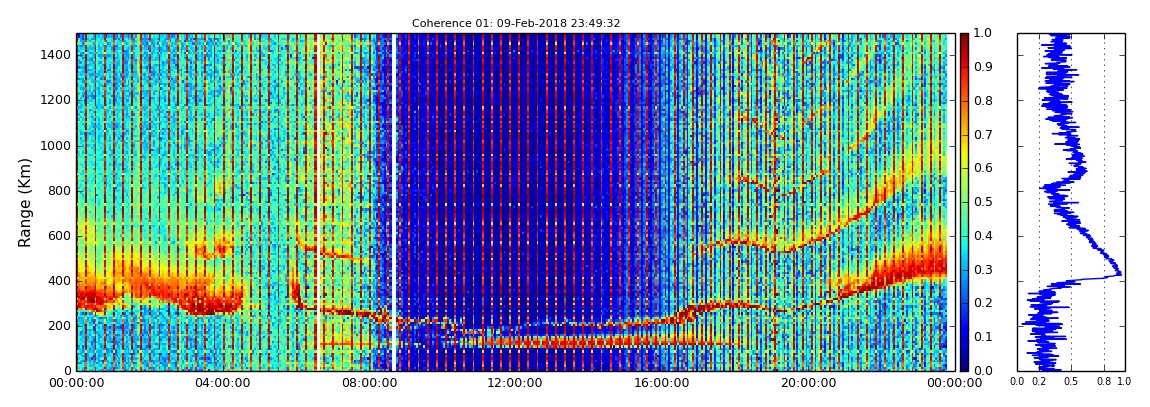Click the 200 tick label on range axis
The width and height of the screenshot is (1150, 407).
[x=60, y=326]
